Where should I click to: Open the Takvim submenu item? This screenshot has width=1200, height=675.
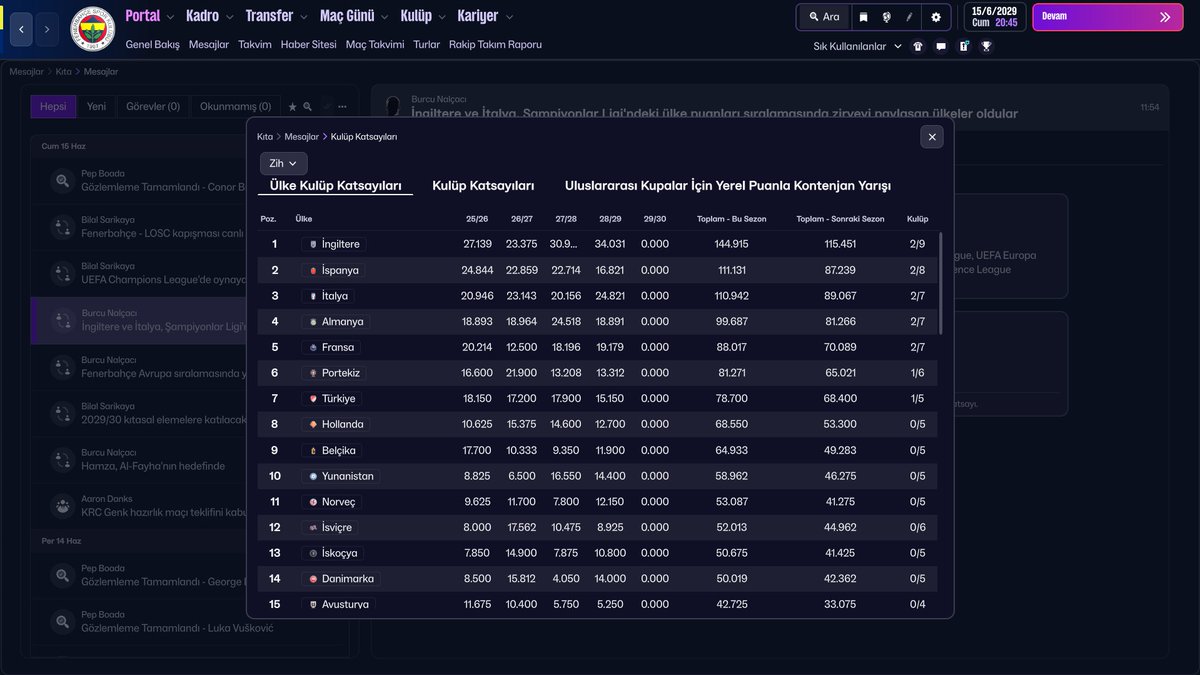point(255,45)
